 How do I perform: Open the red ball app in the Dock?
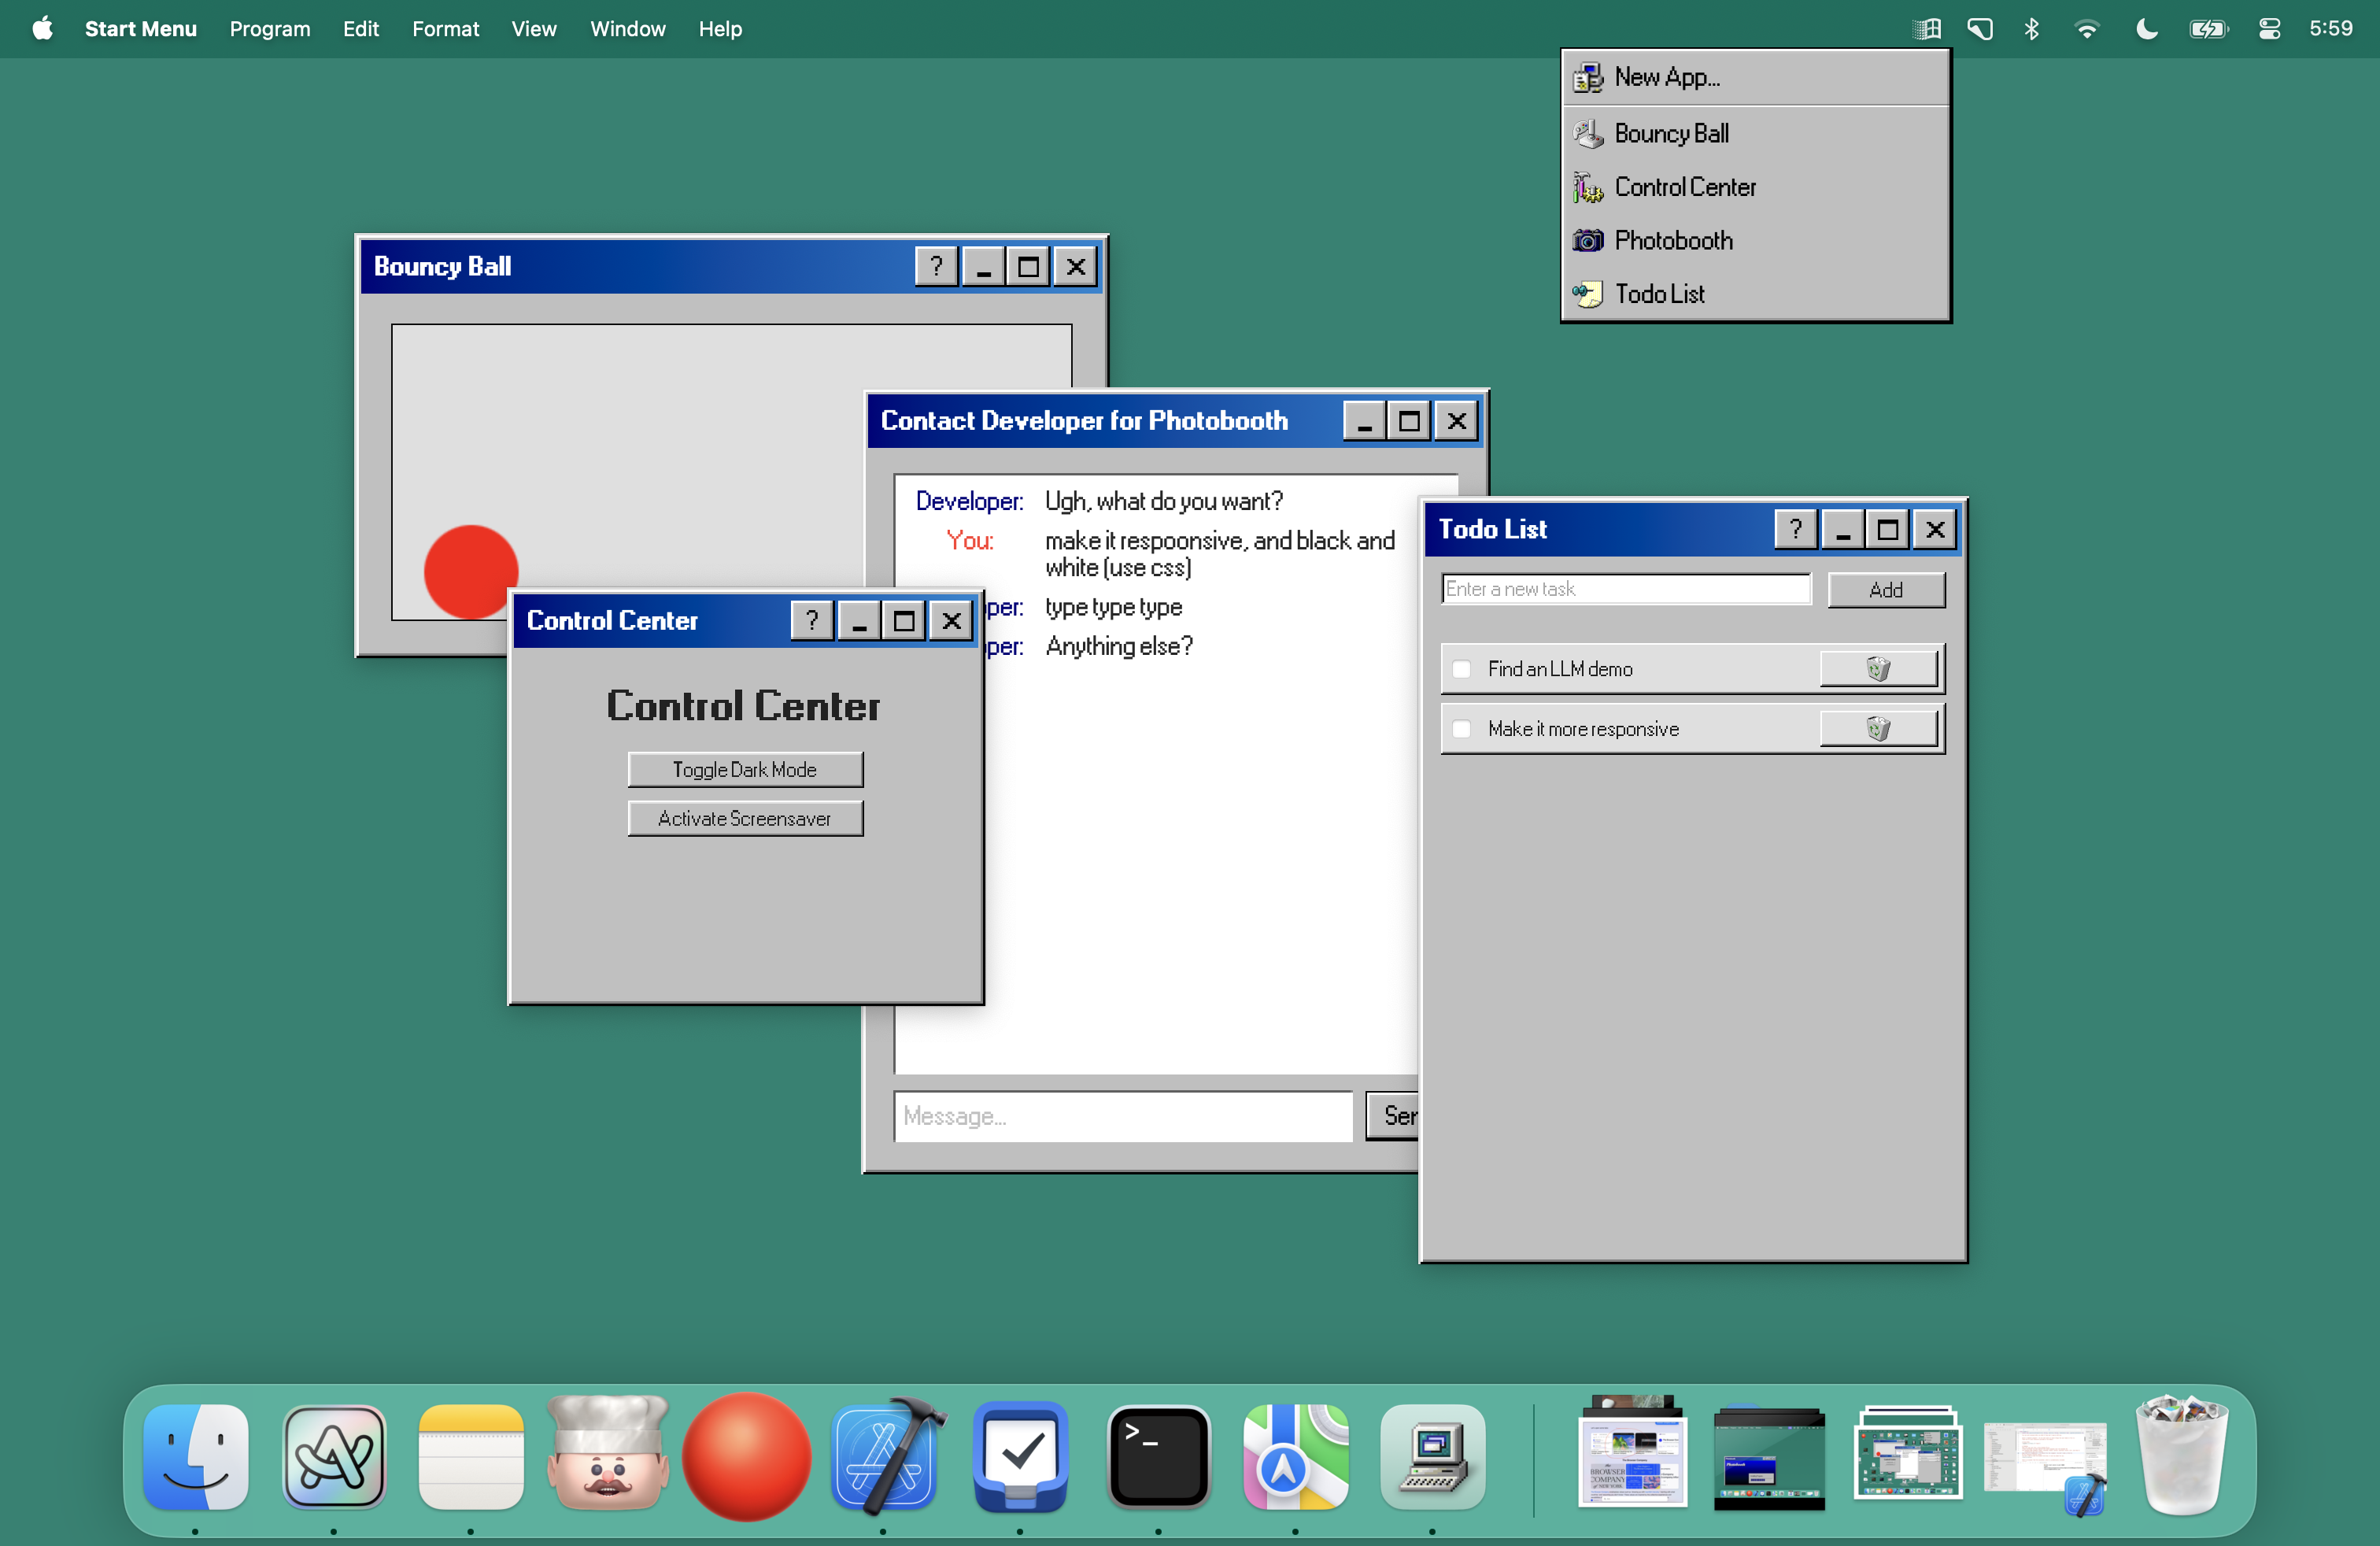[x=745, y=1456]
